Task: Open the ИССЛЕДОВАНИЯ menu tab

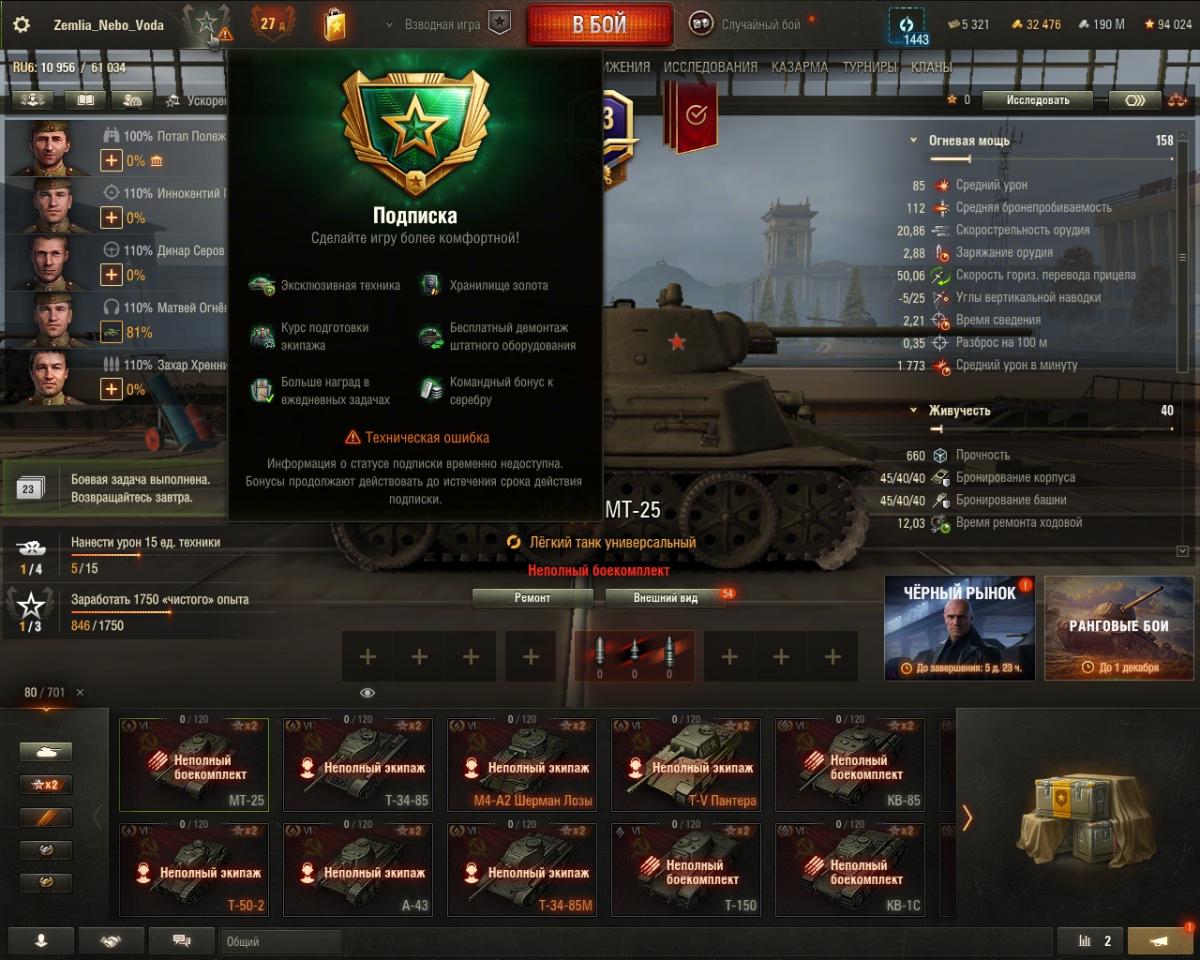Action: (710, 67)
